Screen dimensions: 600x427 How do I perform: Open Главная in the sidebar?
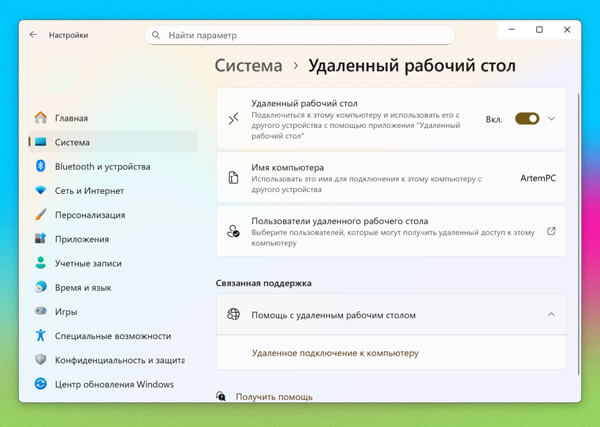[x=113, y=118]
